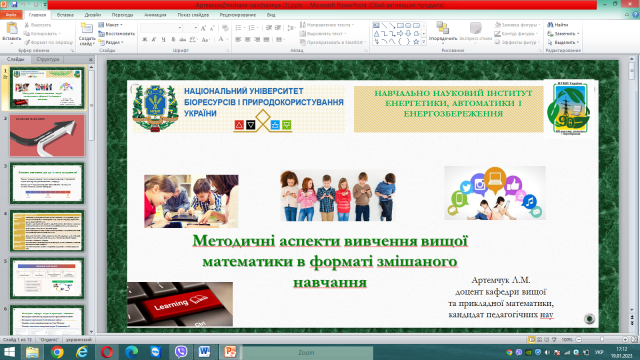The image size is (640, 360).
Task: Expand the shapes gallery More arrow
Action: click(424, 42)
